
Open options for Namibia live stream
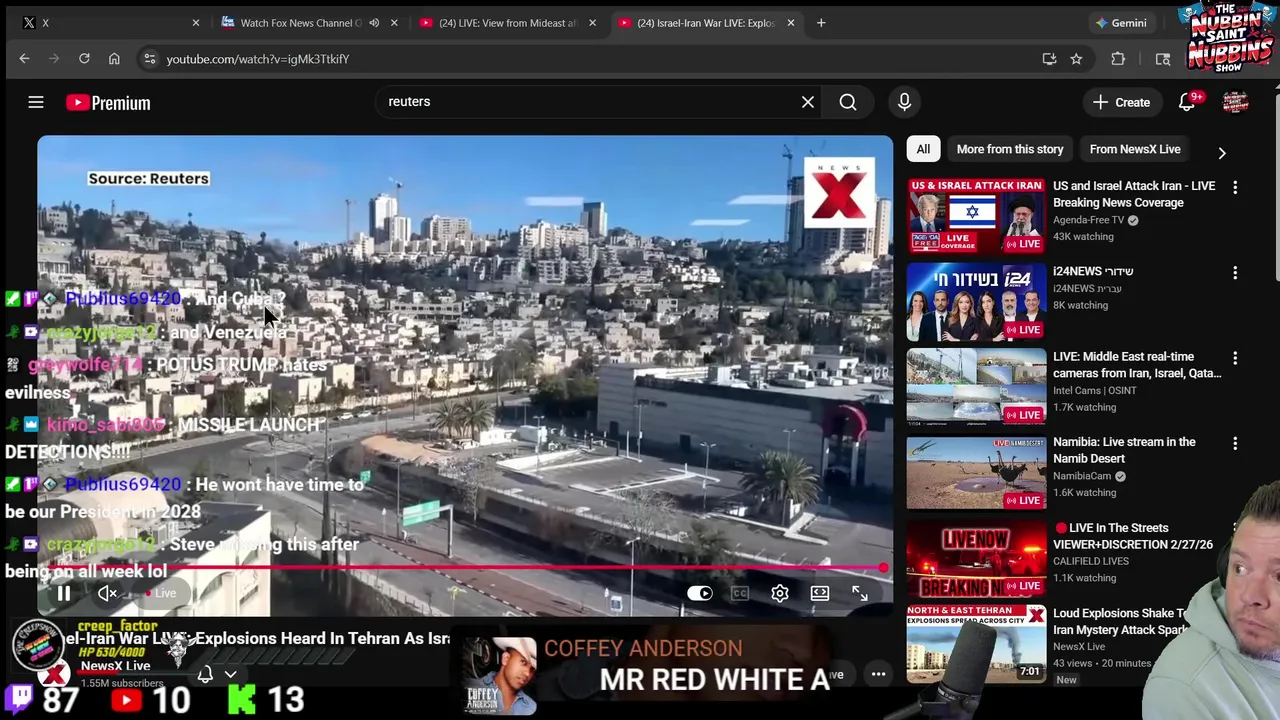tap(1235, 443)
